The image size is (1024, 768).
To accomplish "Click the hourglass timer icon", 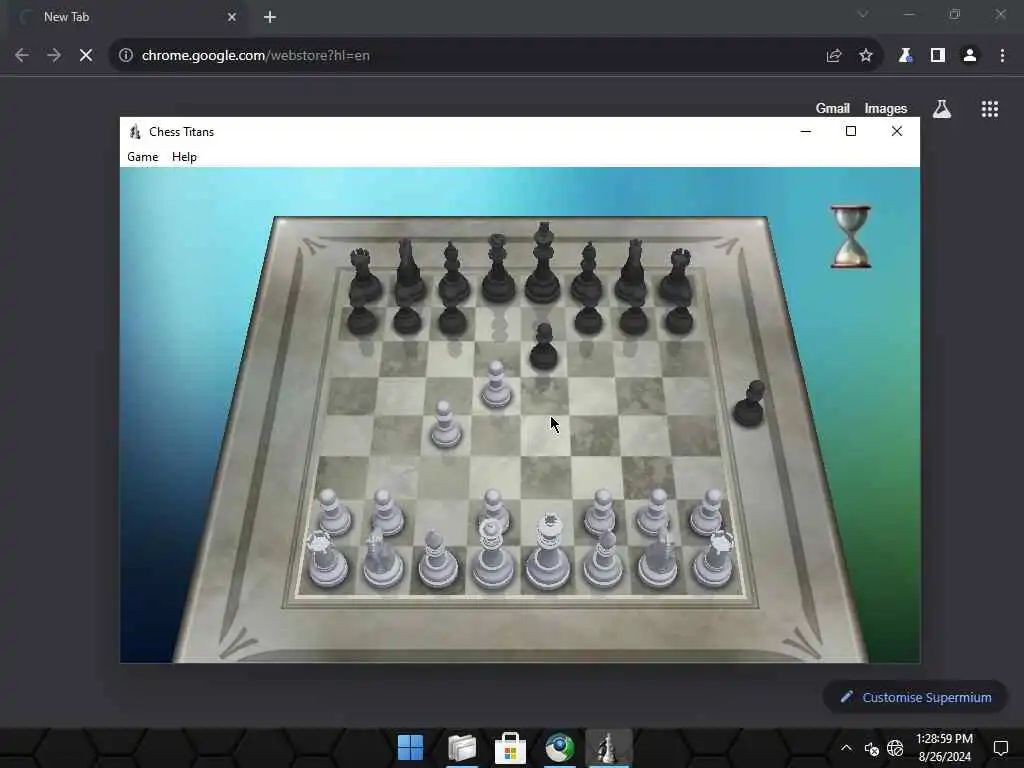I will [x=850, y=236].
